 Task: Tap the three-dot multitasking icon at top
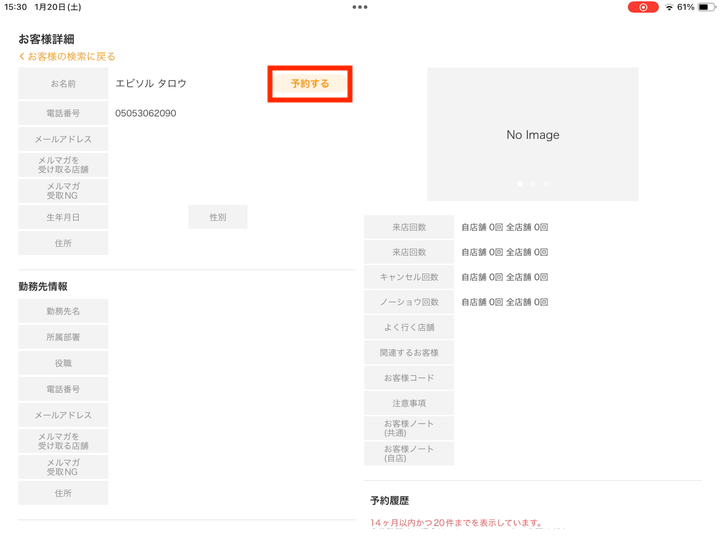[x=360, y=7]
